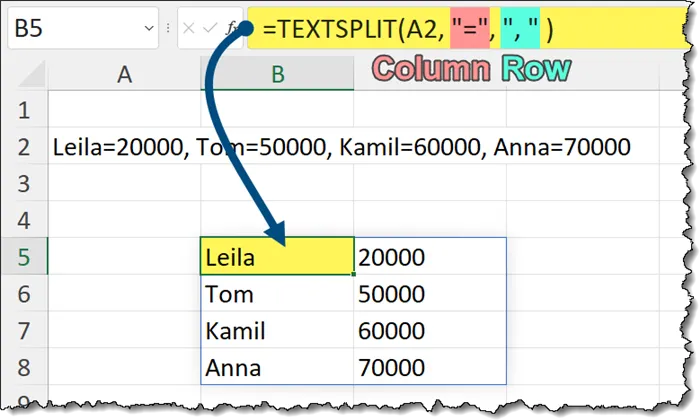Click the cell containing Anna
Screen dimensions: 700x420
click(277, 367)
